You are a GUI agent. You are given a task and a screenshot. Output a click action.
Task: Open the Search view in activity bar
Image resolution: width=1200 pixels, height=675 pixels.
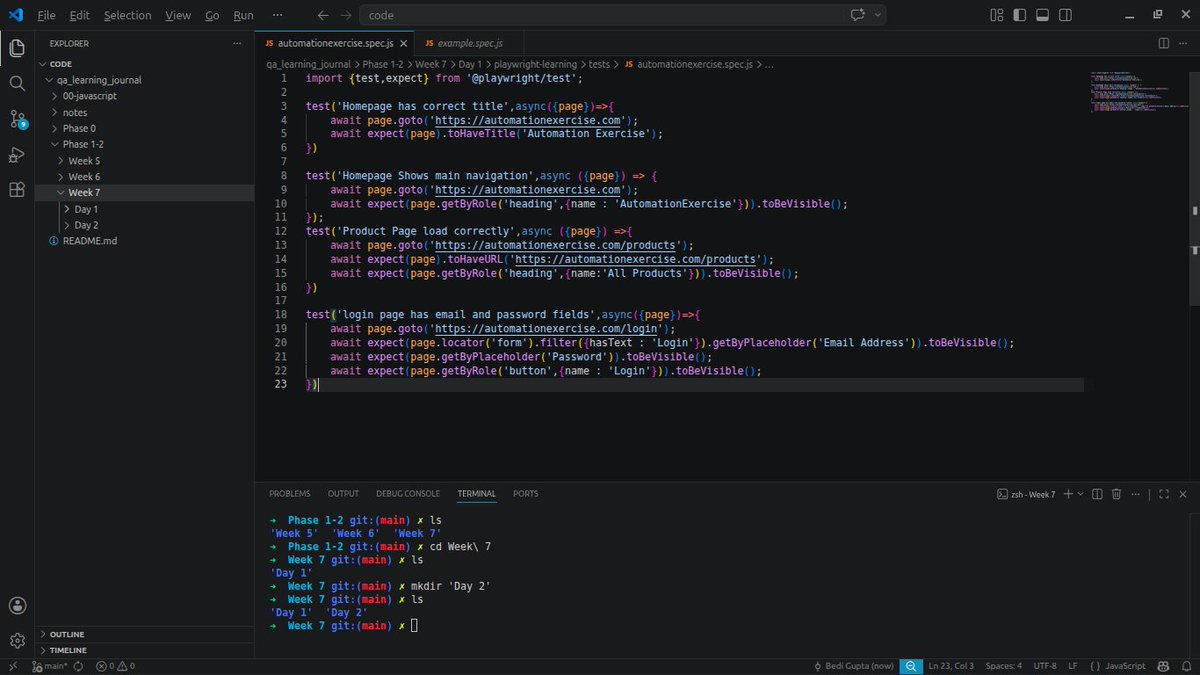pyautogui.click(x=17, y=83)
